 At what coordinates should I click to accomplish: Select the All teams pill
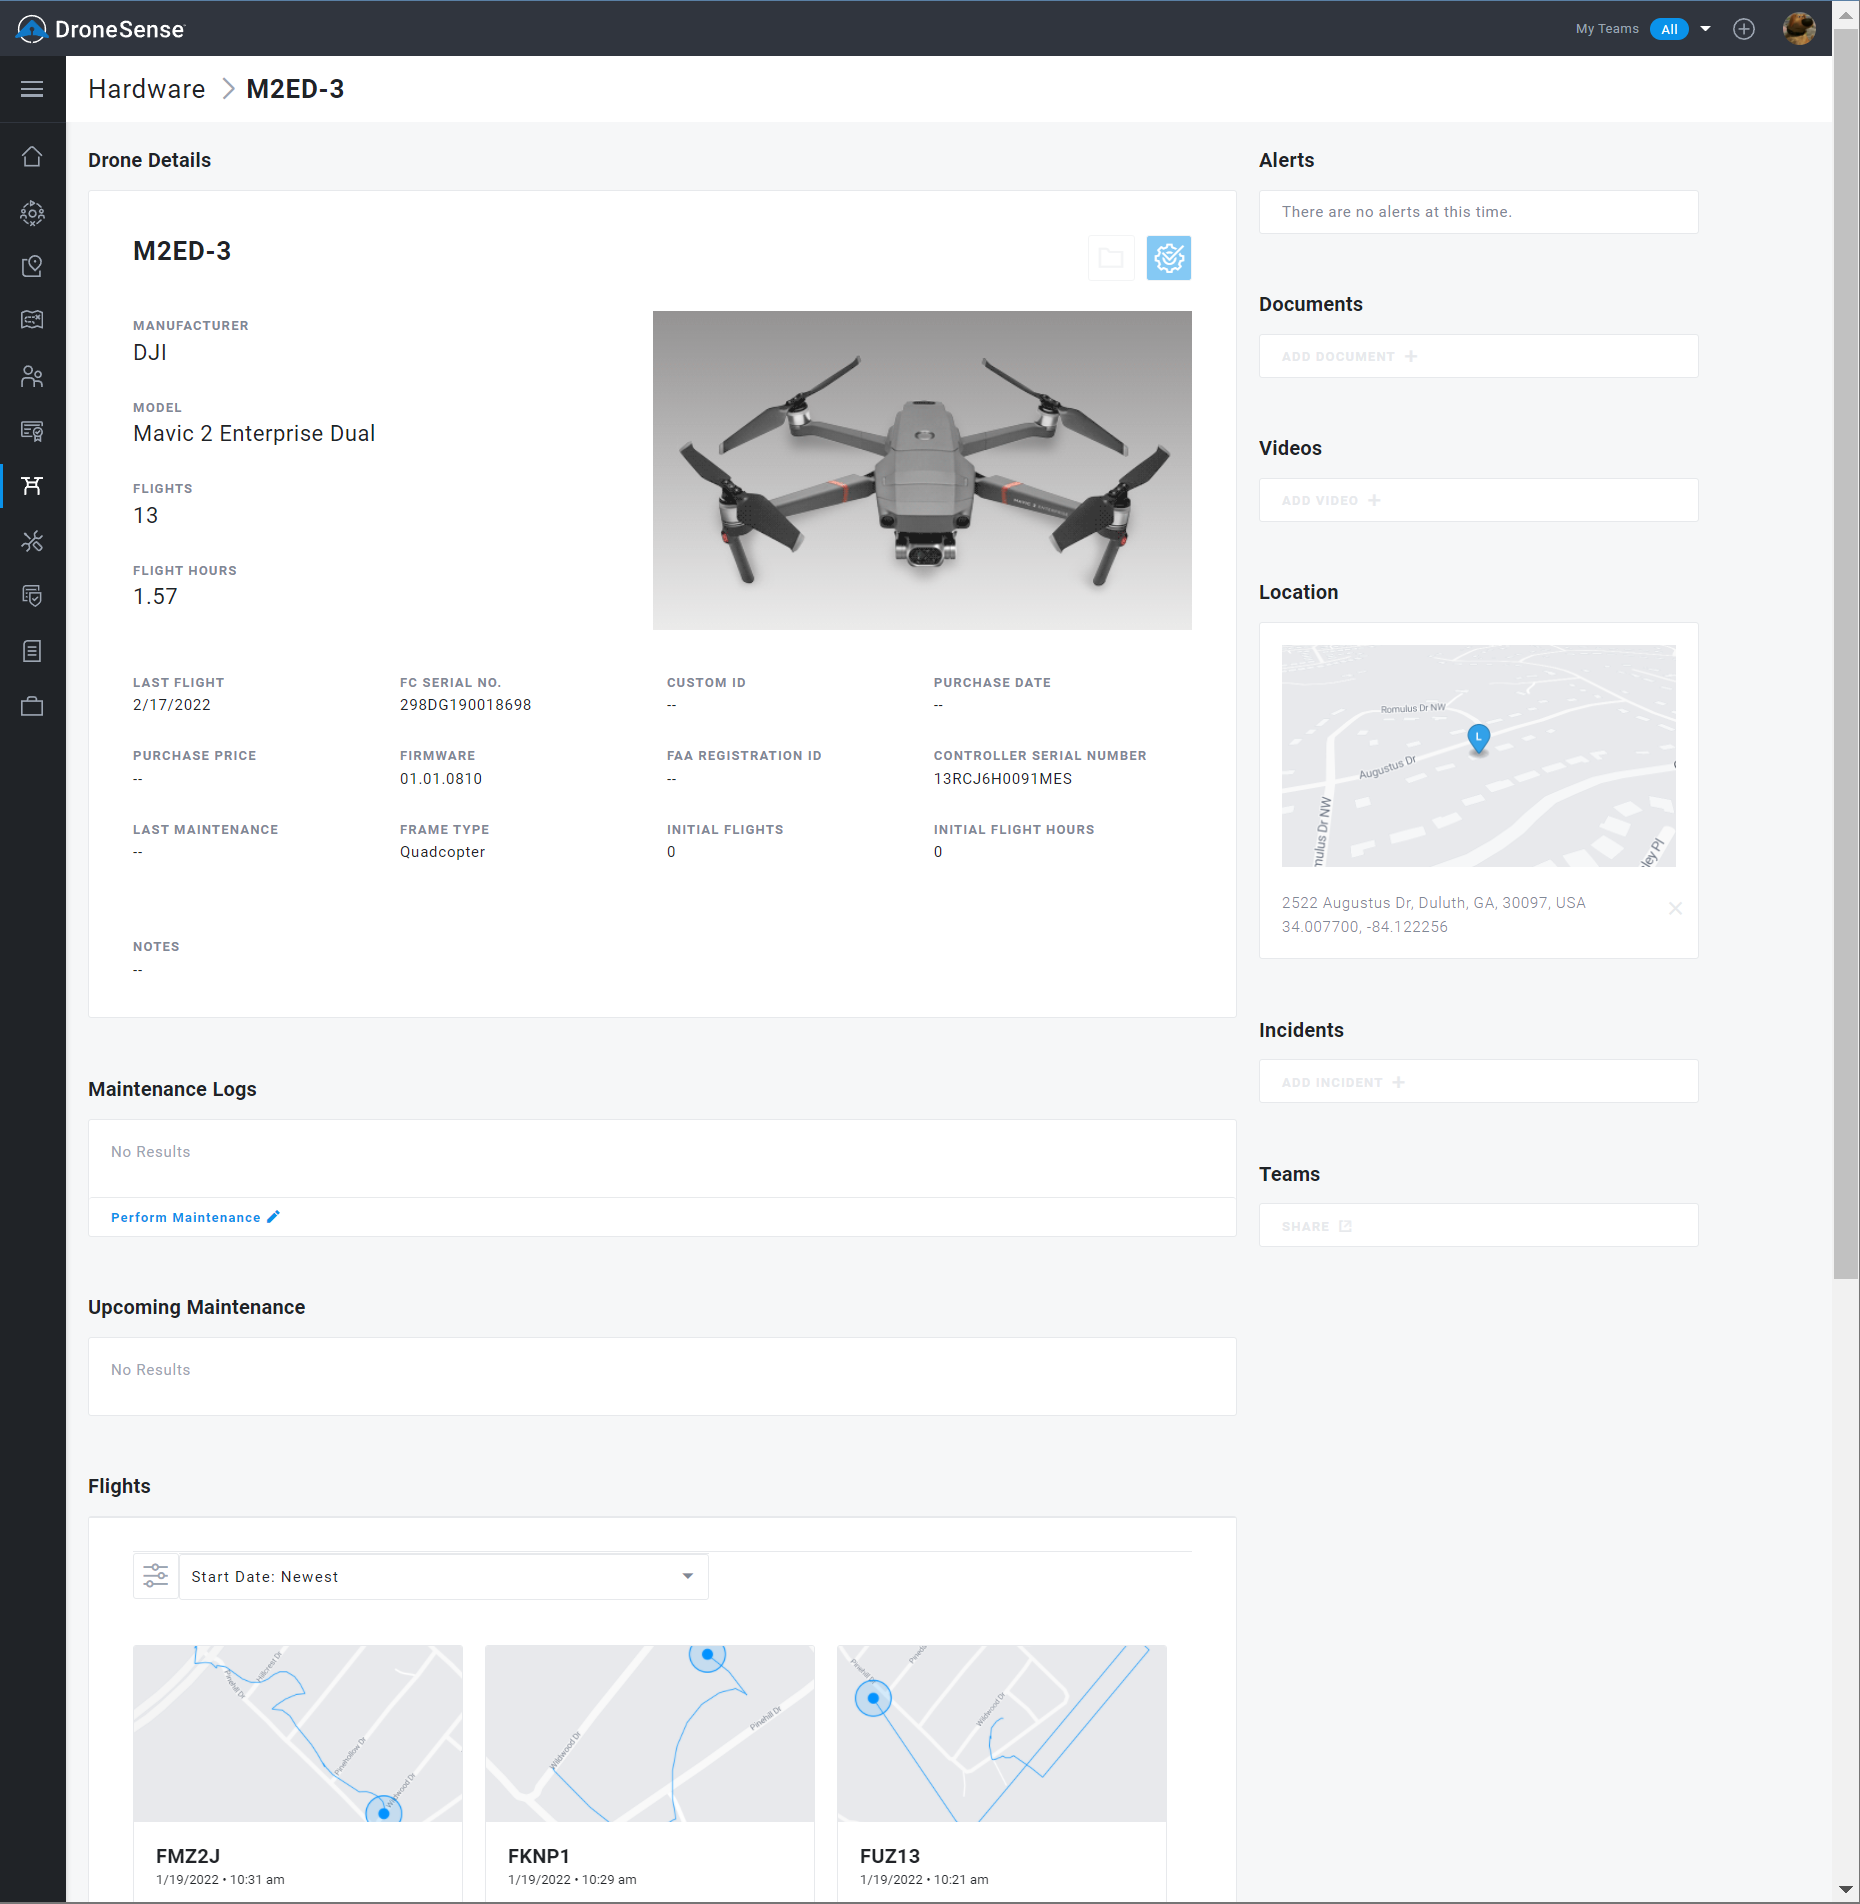click(x=1669, y=29)
